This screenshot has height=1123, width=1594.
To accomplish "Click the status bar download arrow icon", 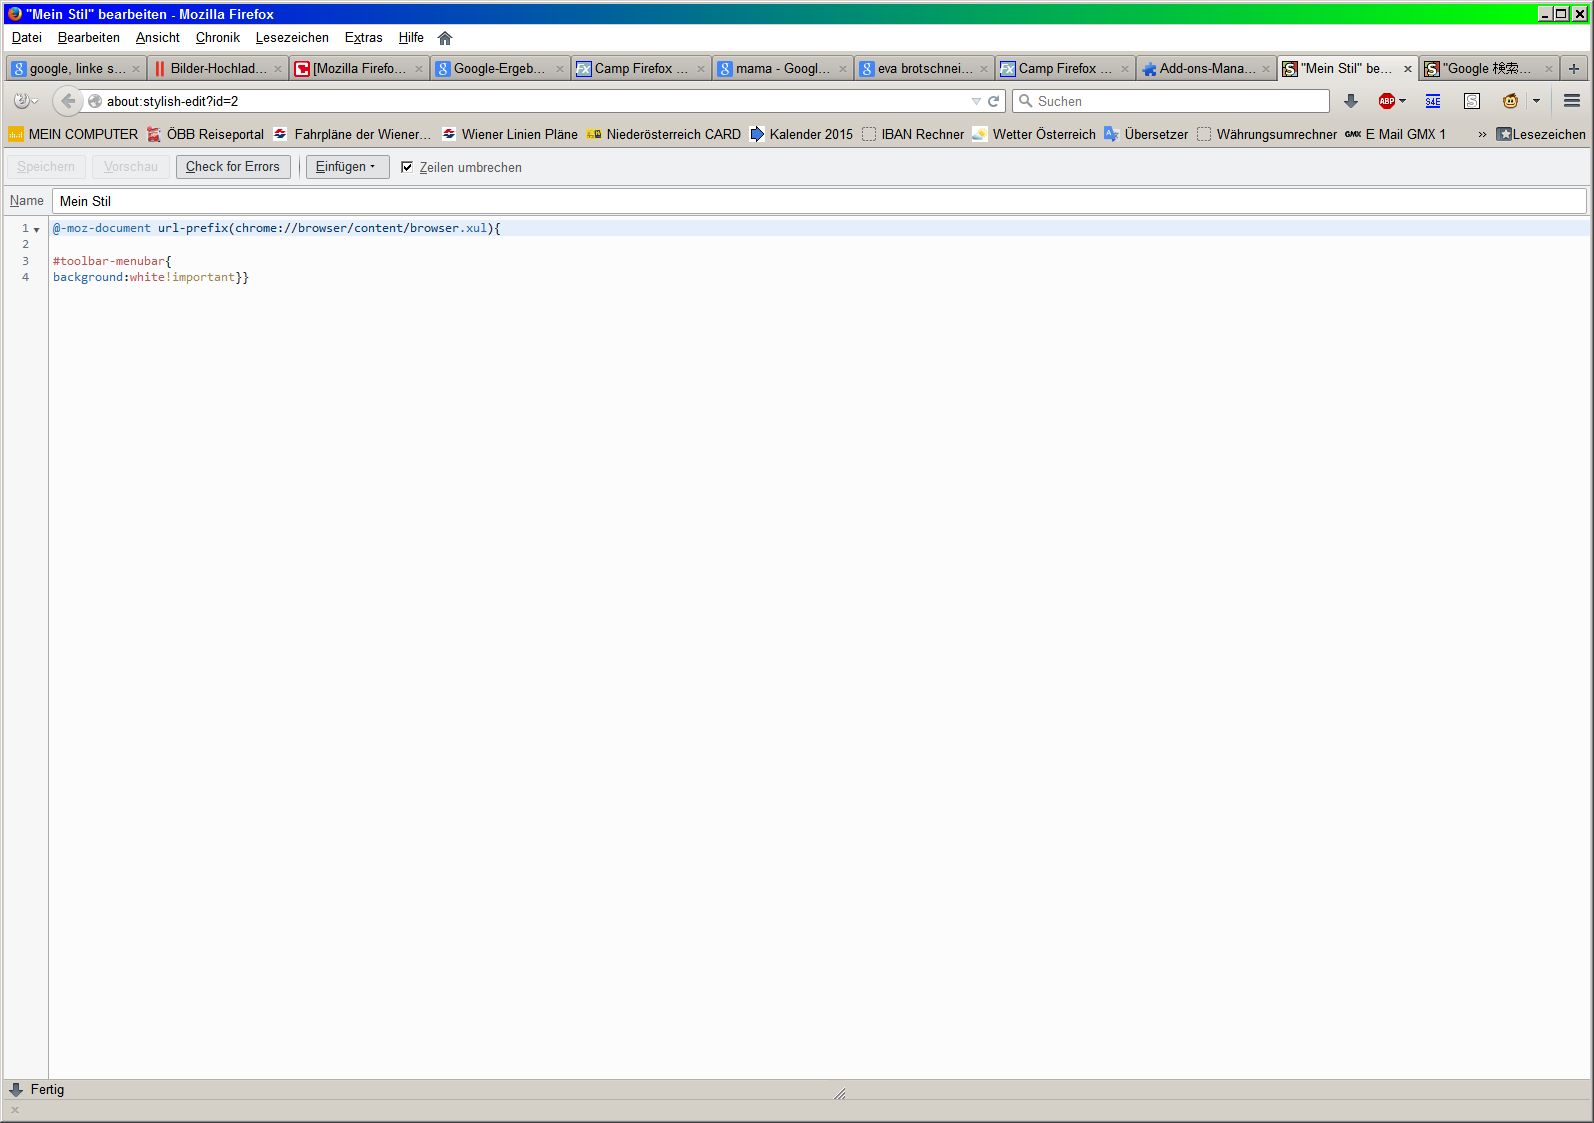I will 16,1090.
